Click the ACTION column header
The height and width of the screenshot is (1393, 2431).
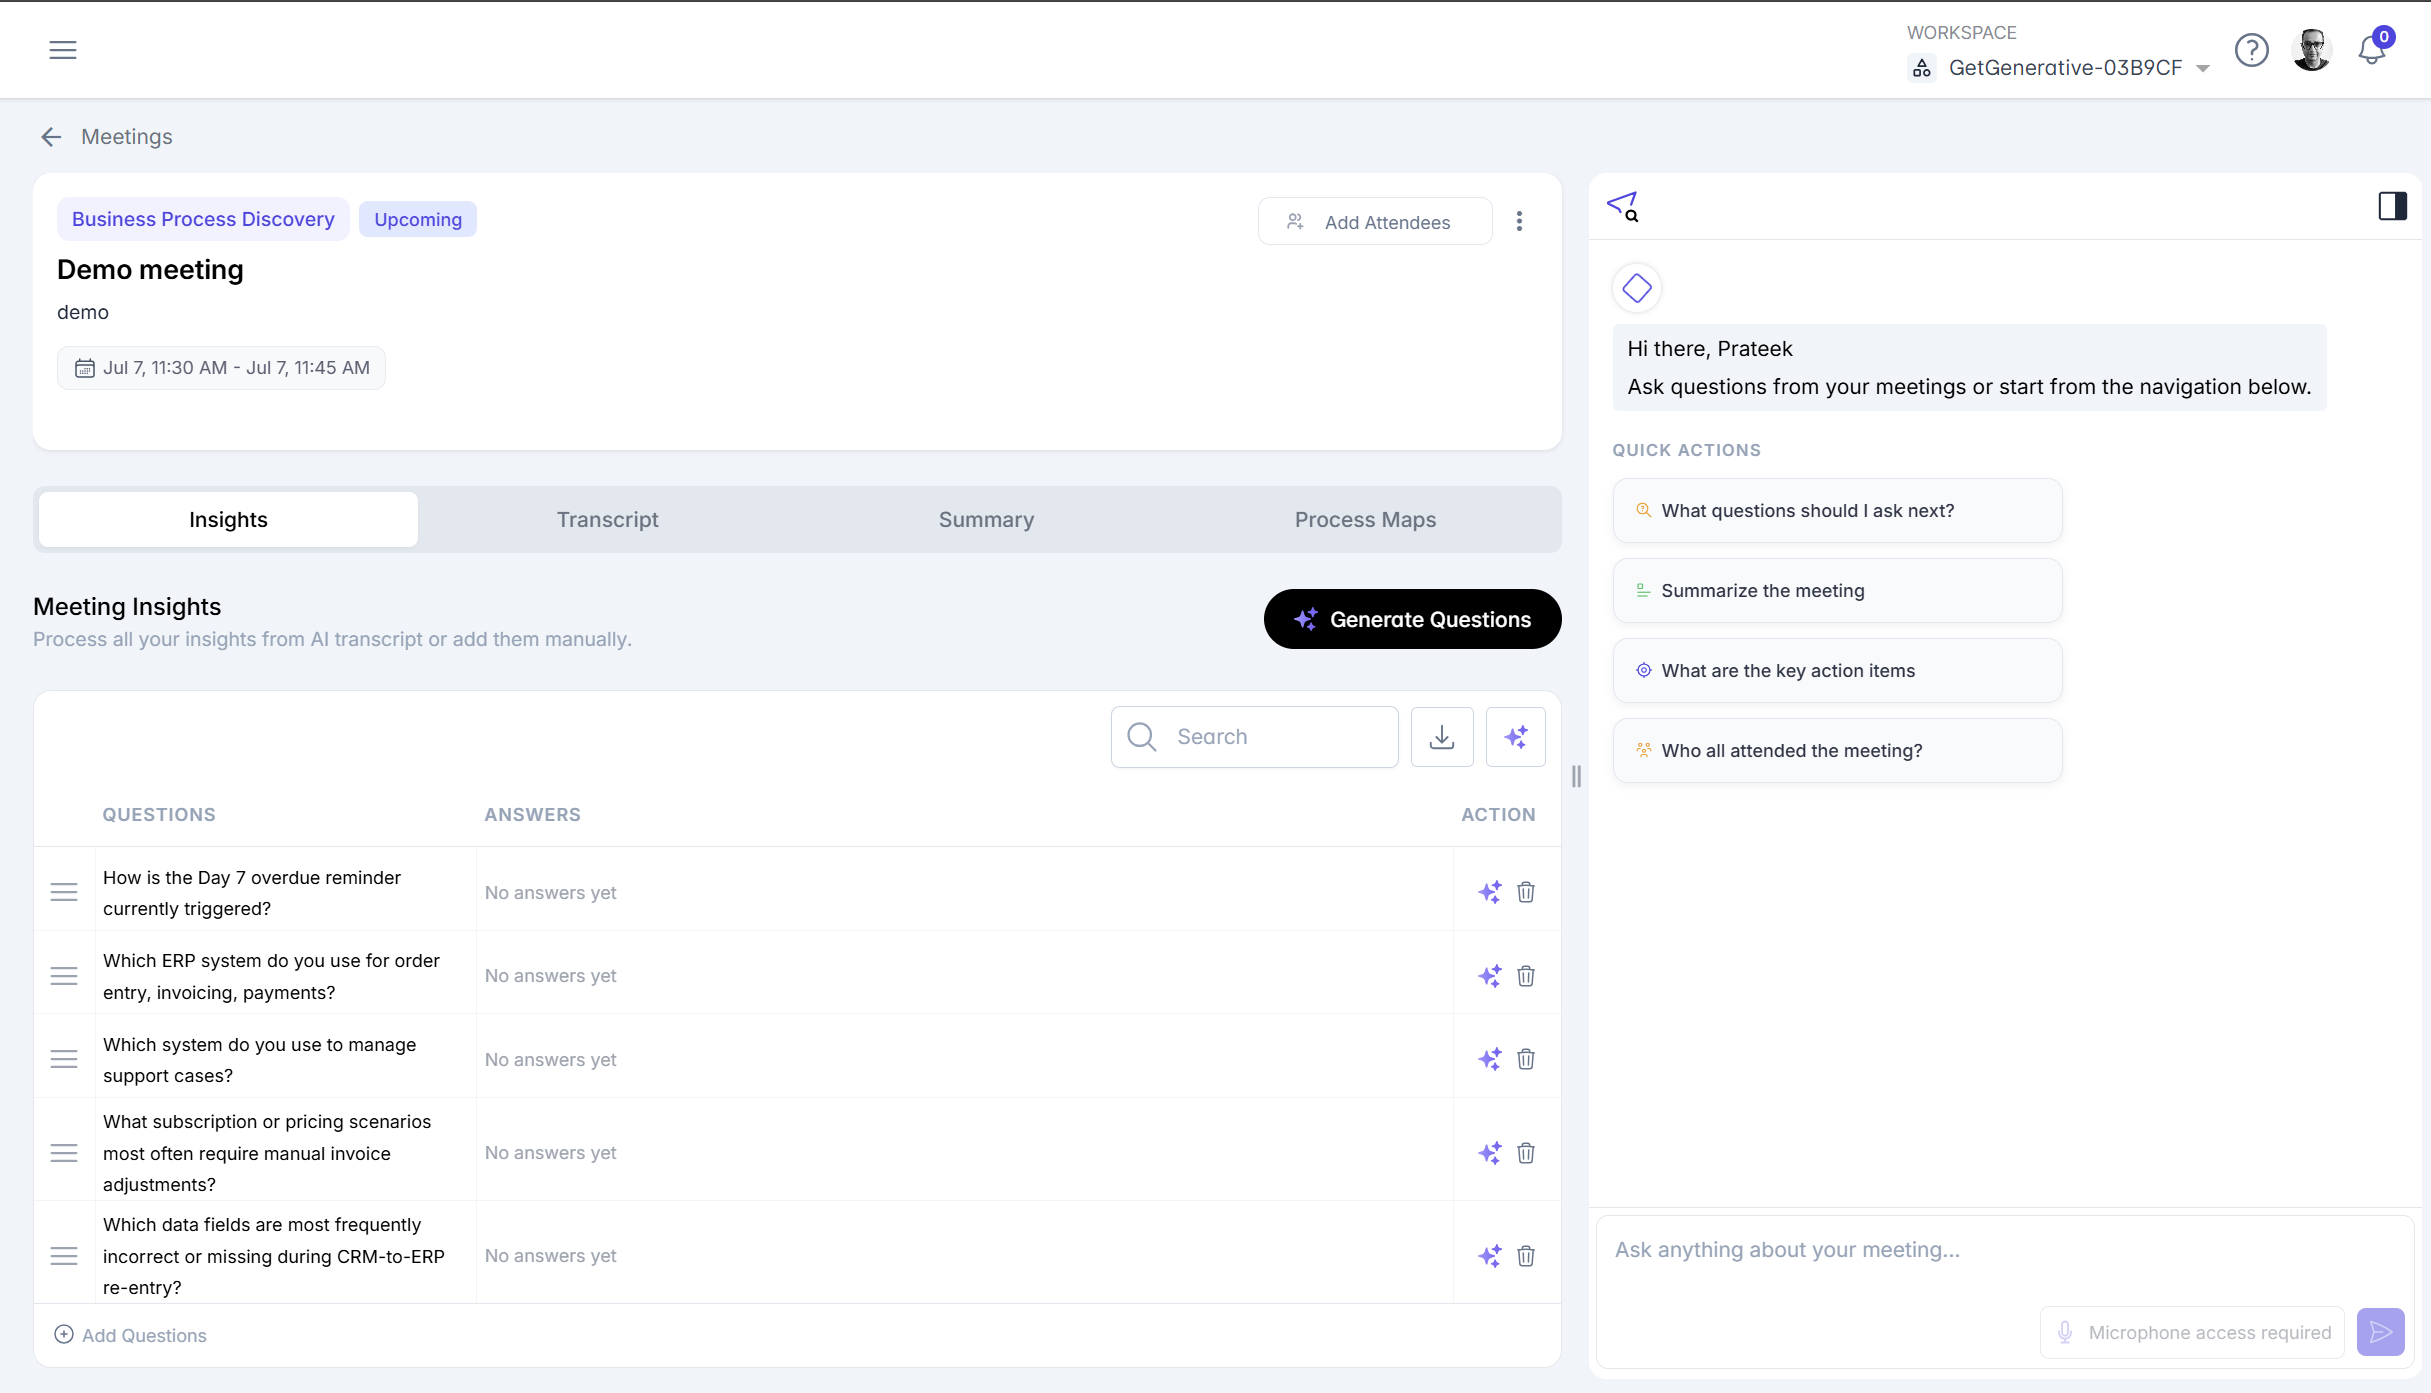[x=1498, y=815]
